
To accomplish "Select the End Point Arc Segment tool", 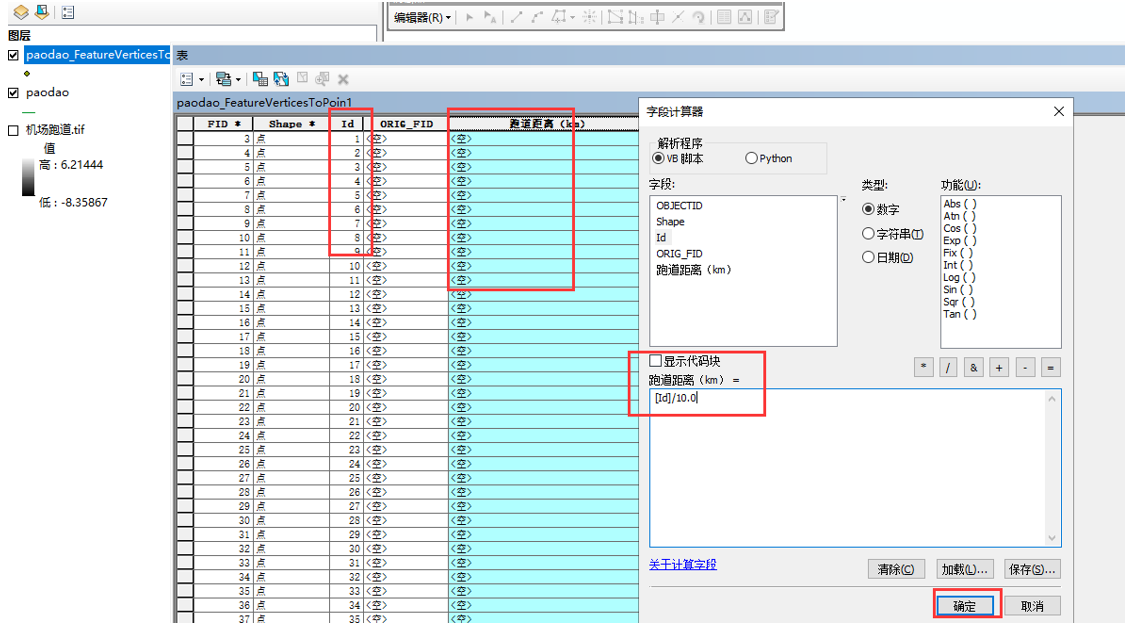I will (x=537, y=17).
